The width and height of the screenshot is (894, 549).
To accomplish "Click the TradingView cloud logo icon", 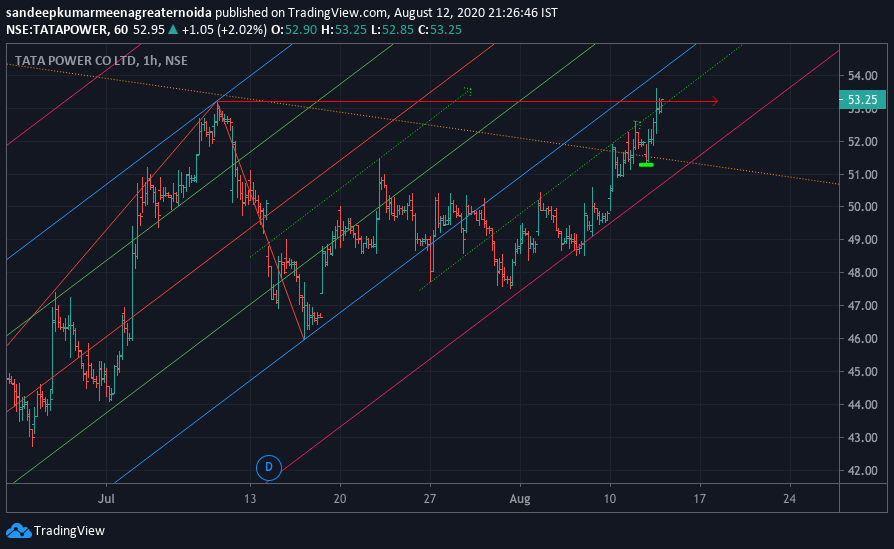I will click(x=18, y=531).
